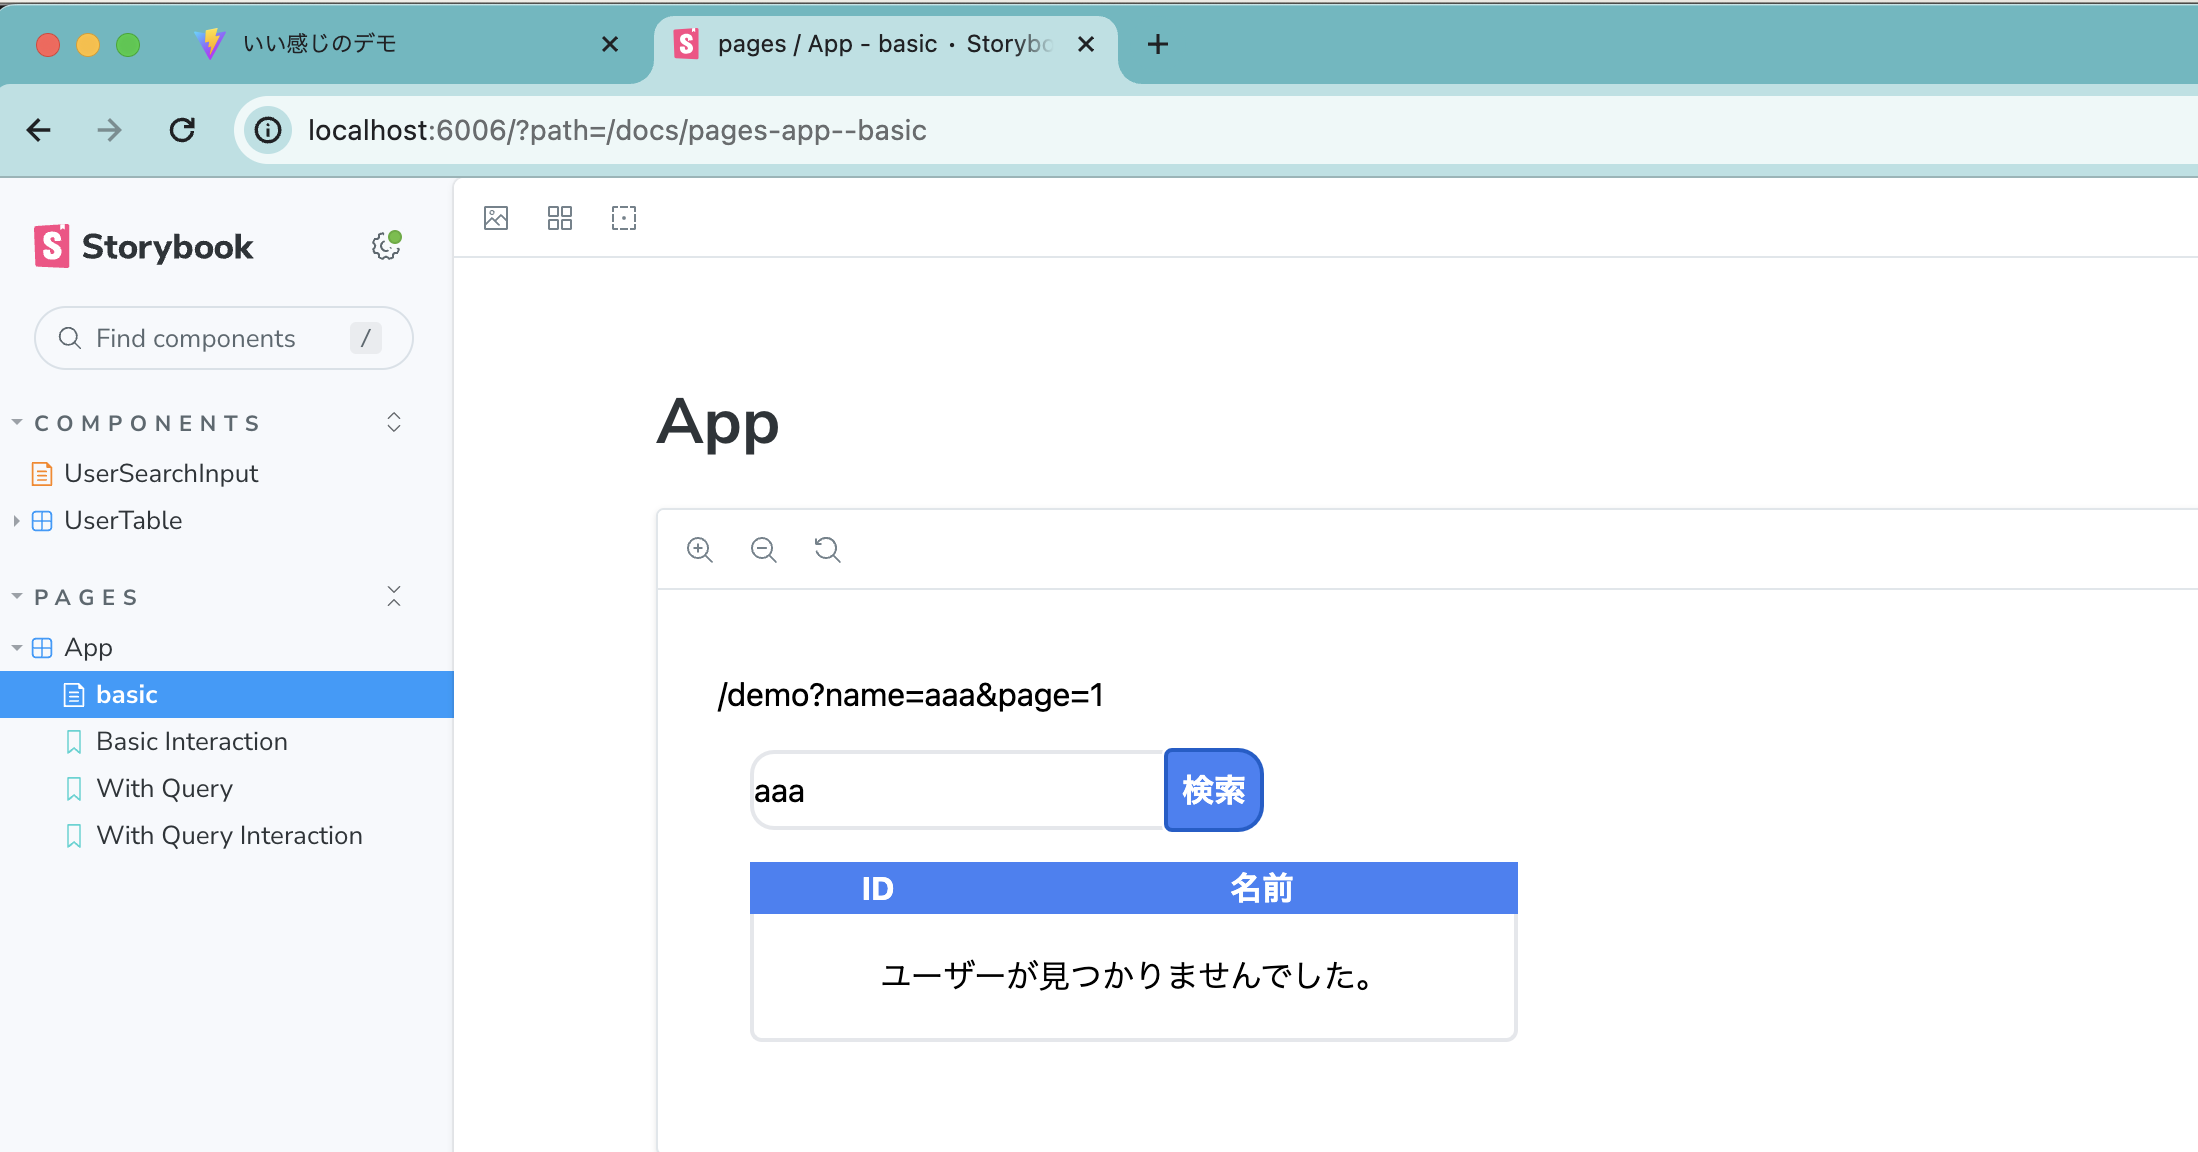Screen dimensions: 2198x1152
Task: Click the canvas zoom in magnifier icon
Action: (x=699, y=549)
